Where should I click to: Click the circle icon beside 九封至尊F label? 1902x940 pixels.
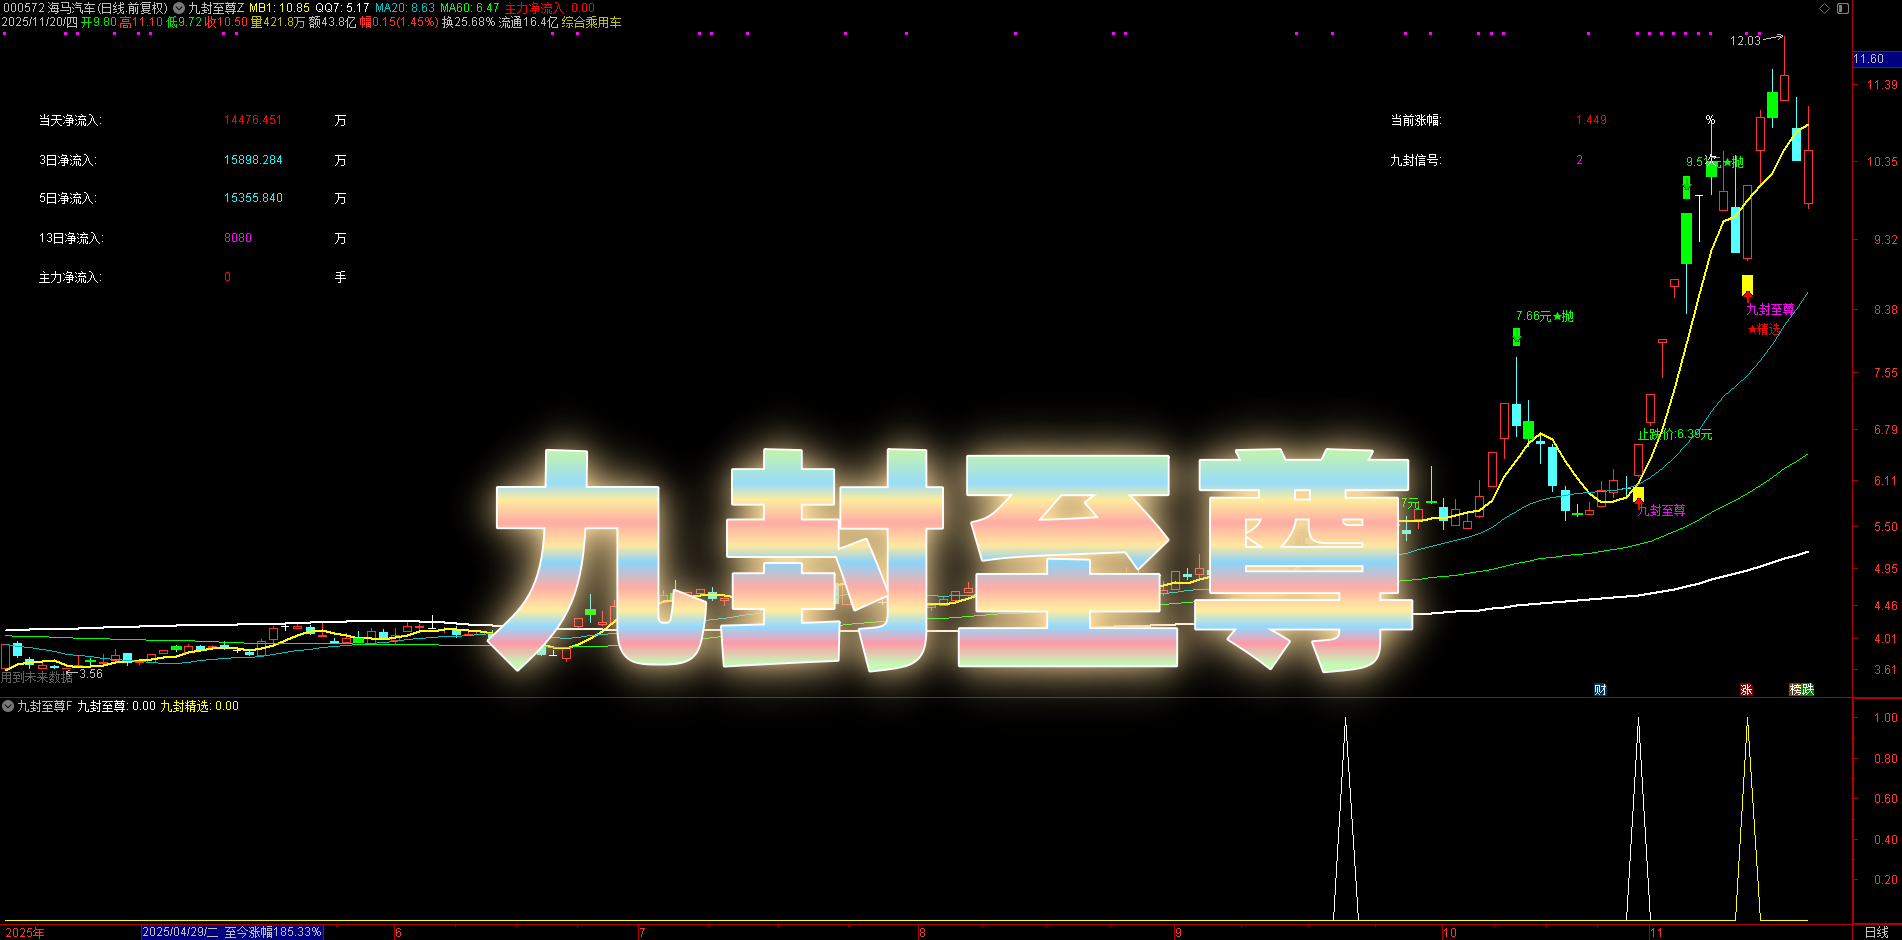coord(7,706)
